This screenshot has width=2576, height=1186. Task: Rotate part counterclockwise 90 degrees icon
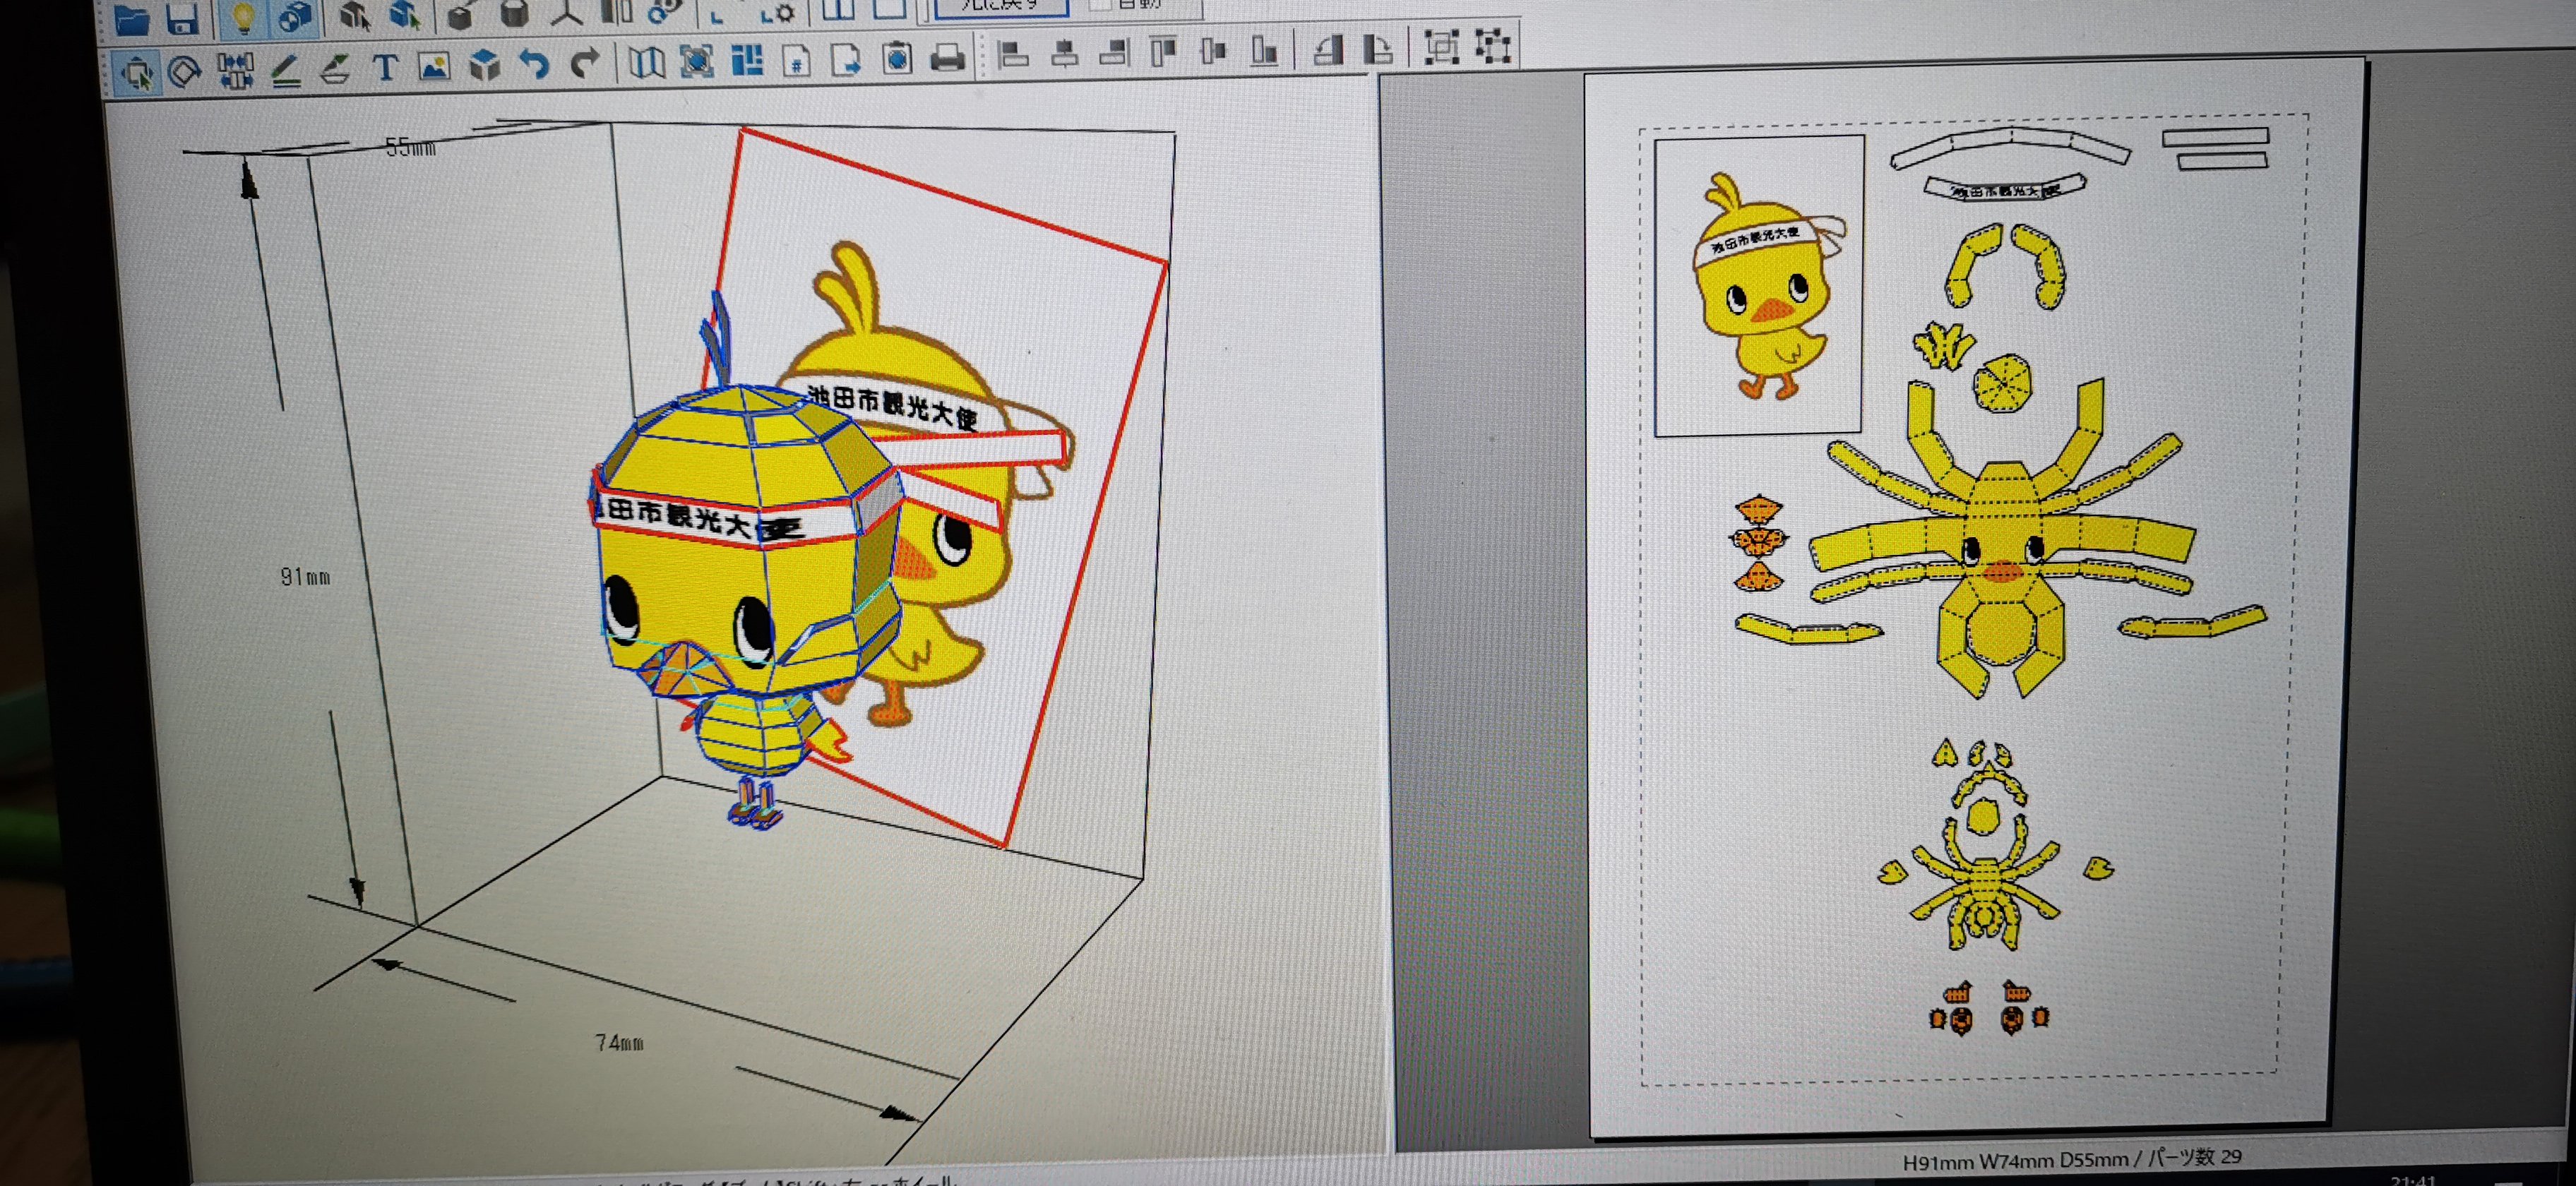point(1328,49)
